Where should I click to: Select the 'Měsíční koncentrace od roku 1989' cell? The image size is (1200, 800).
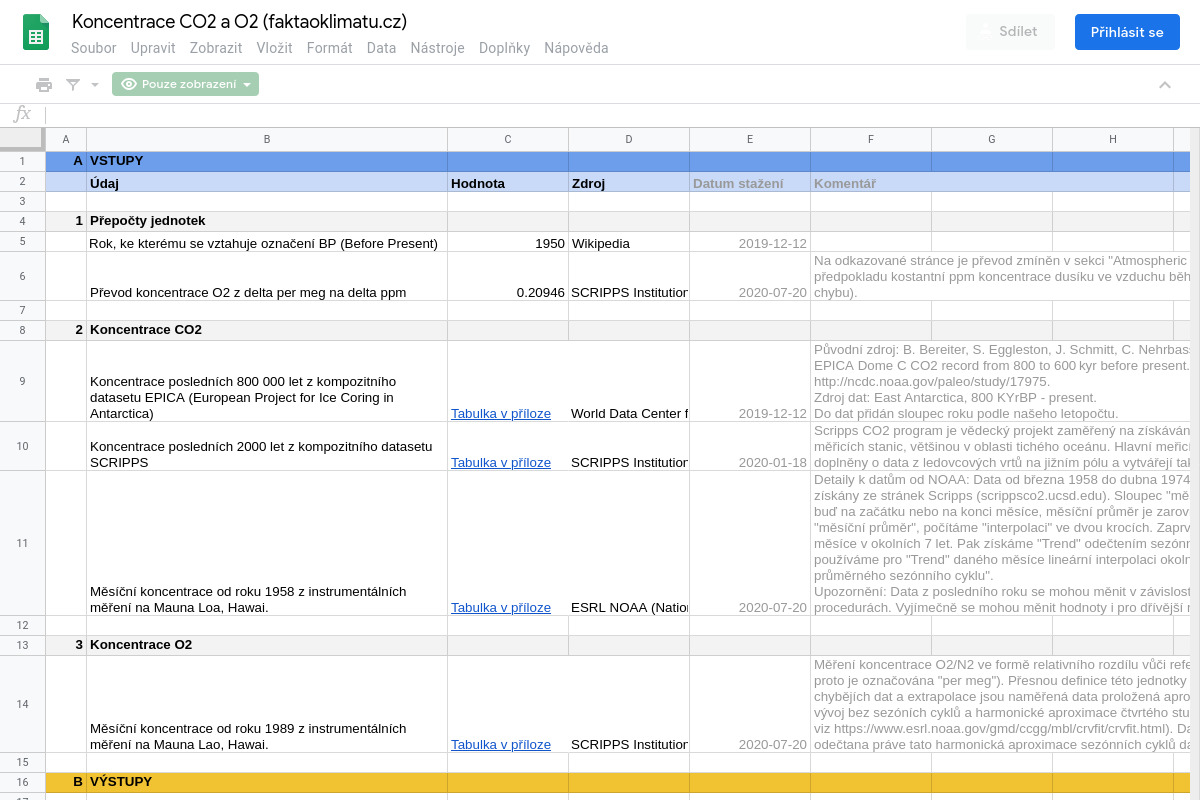point(267,704)
